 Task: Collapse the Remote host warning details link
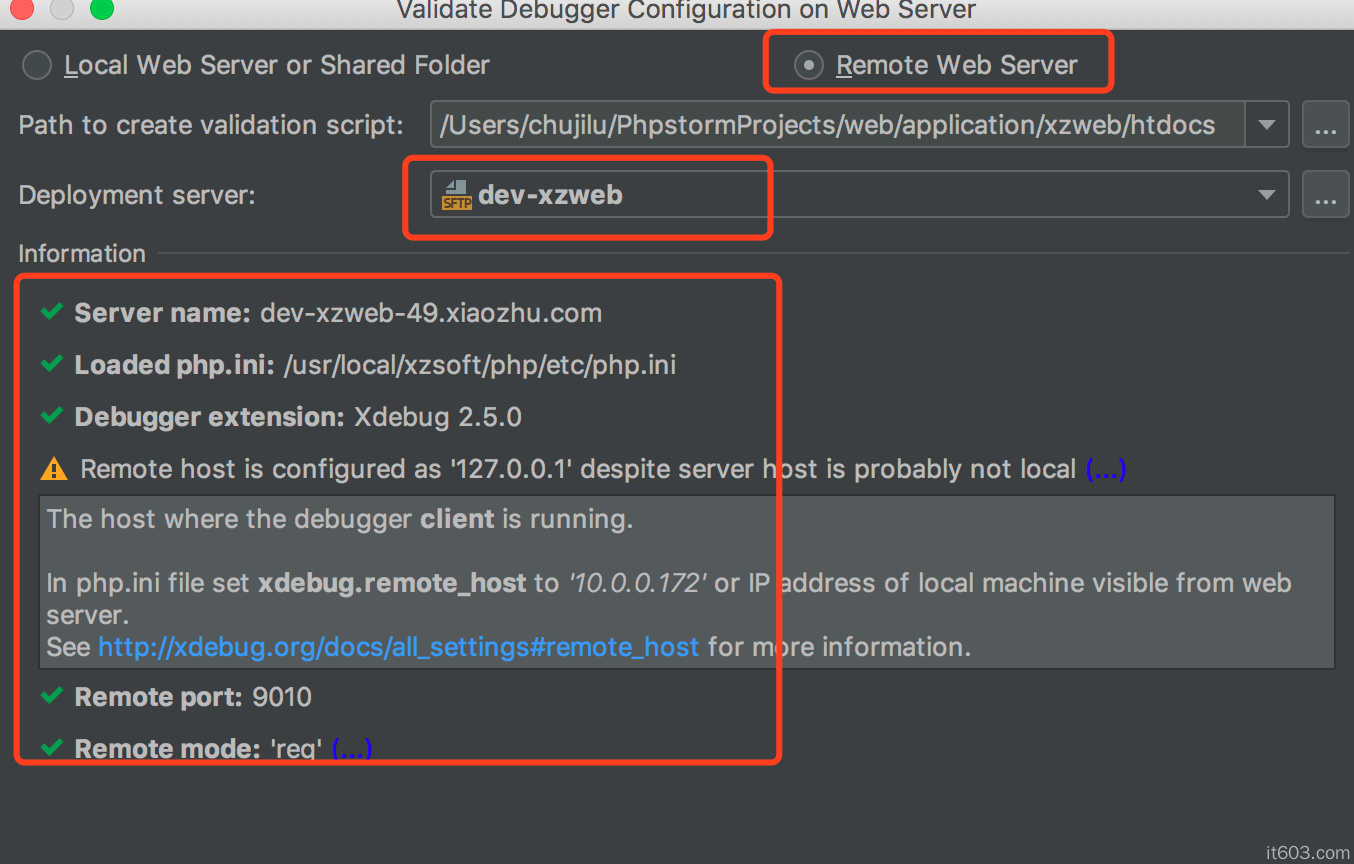1105,469
